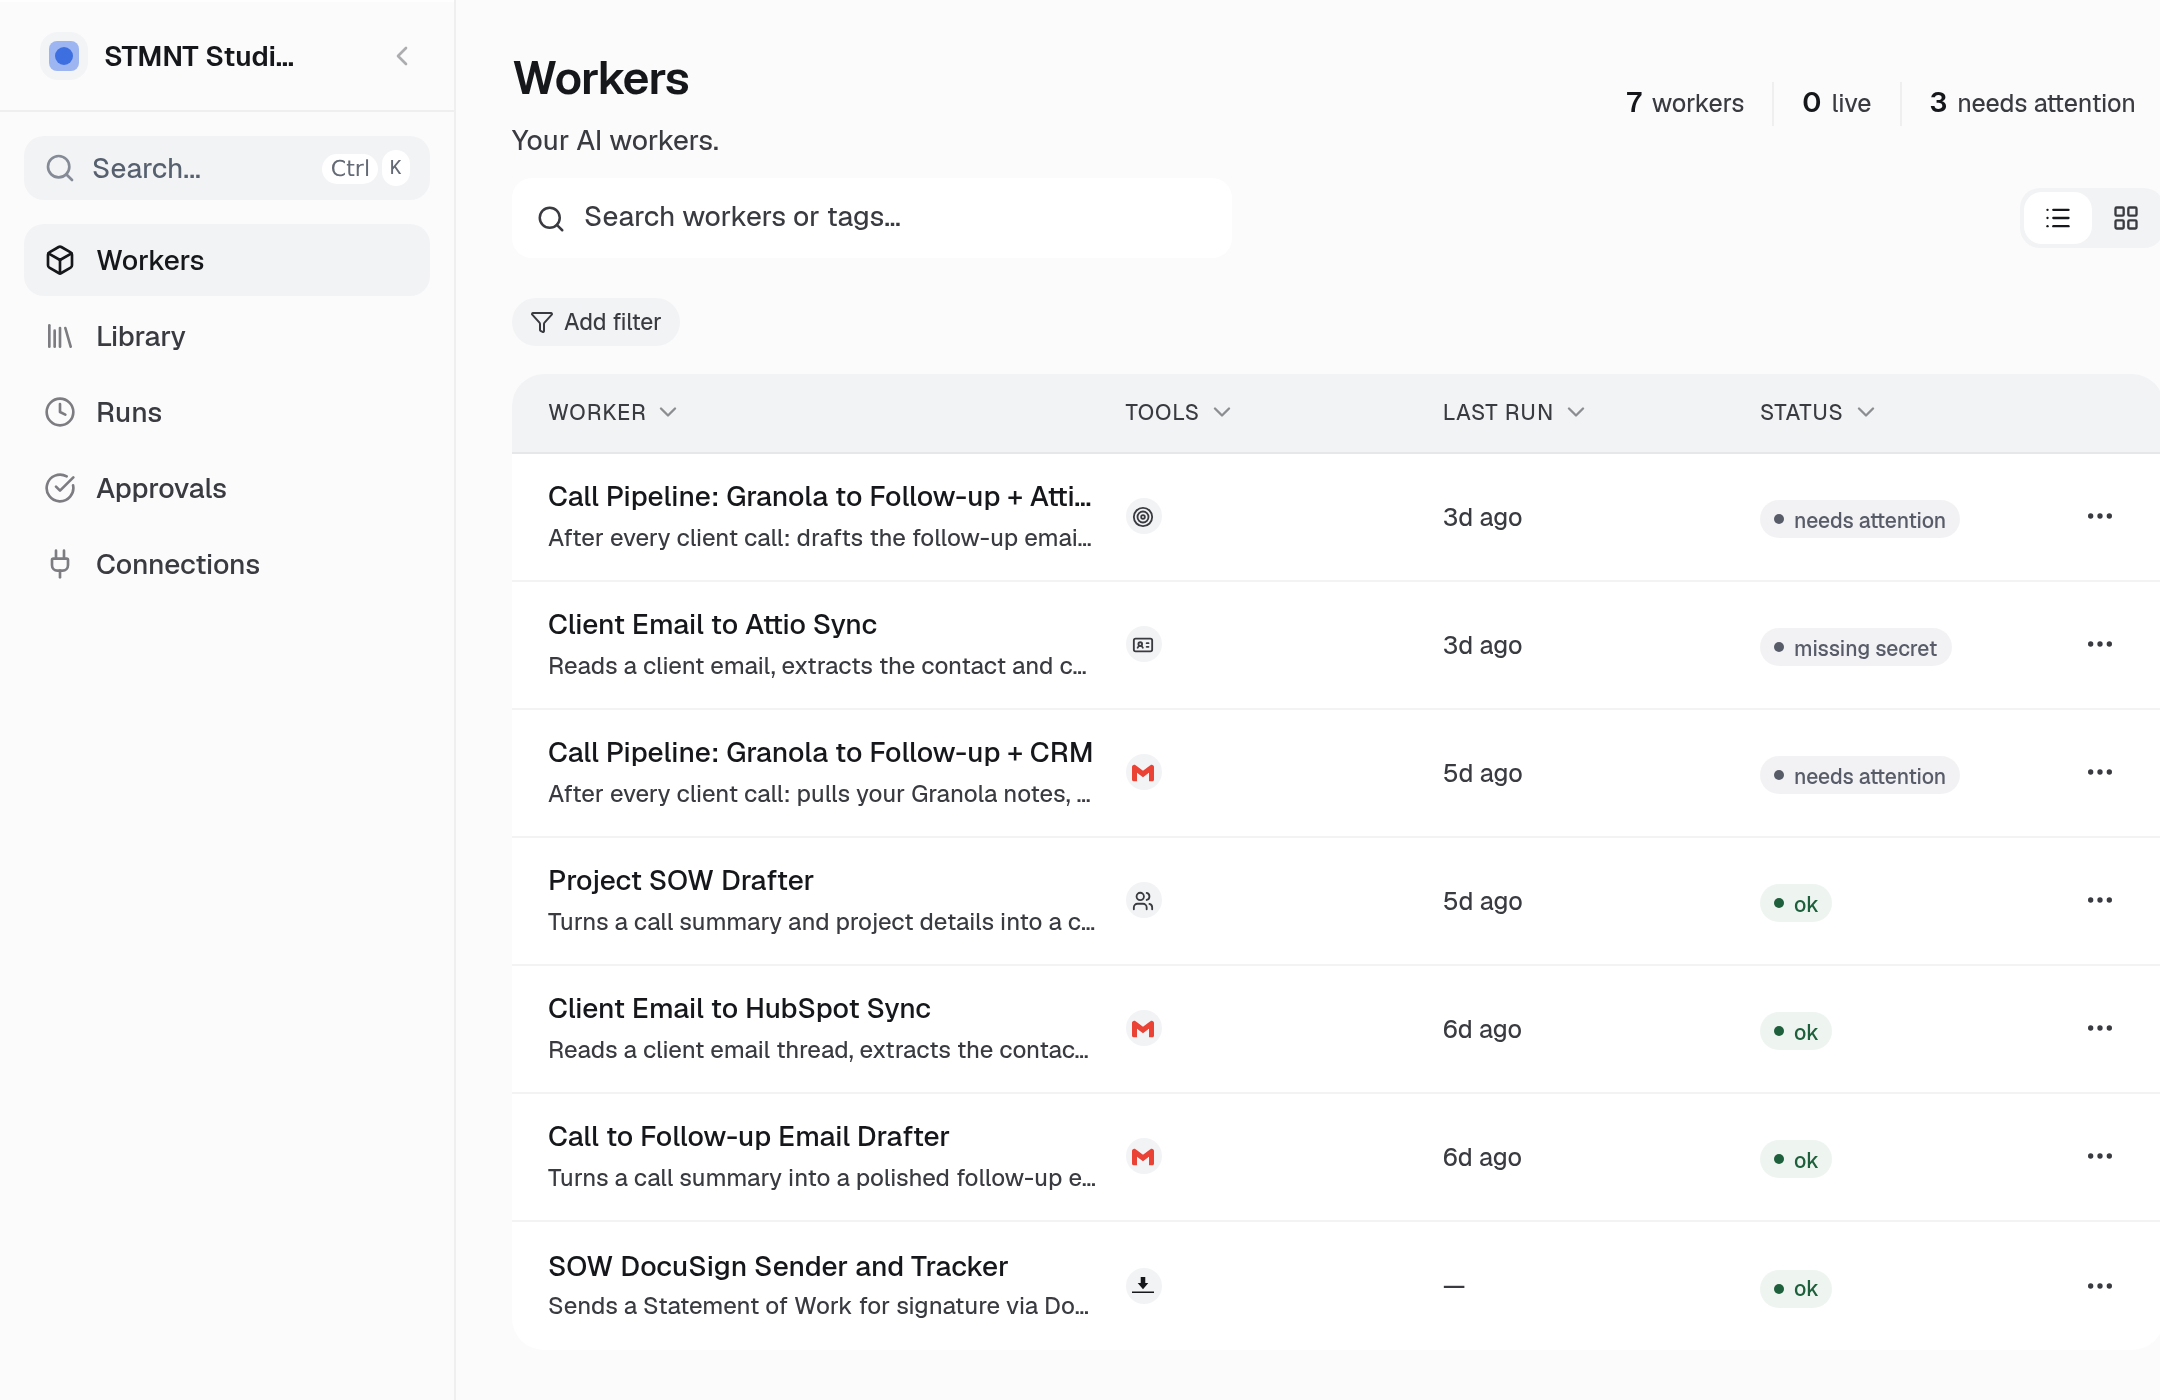This screenshot has height=1400, width=2160.
Task: Focus the sidebar Search field
Action: click(x=227, y=168)
